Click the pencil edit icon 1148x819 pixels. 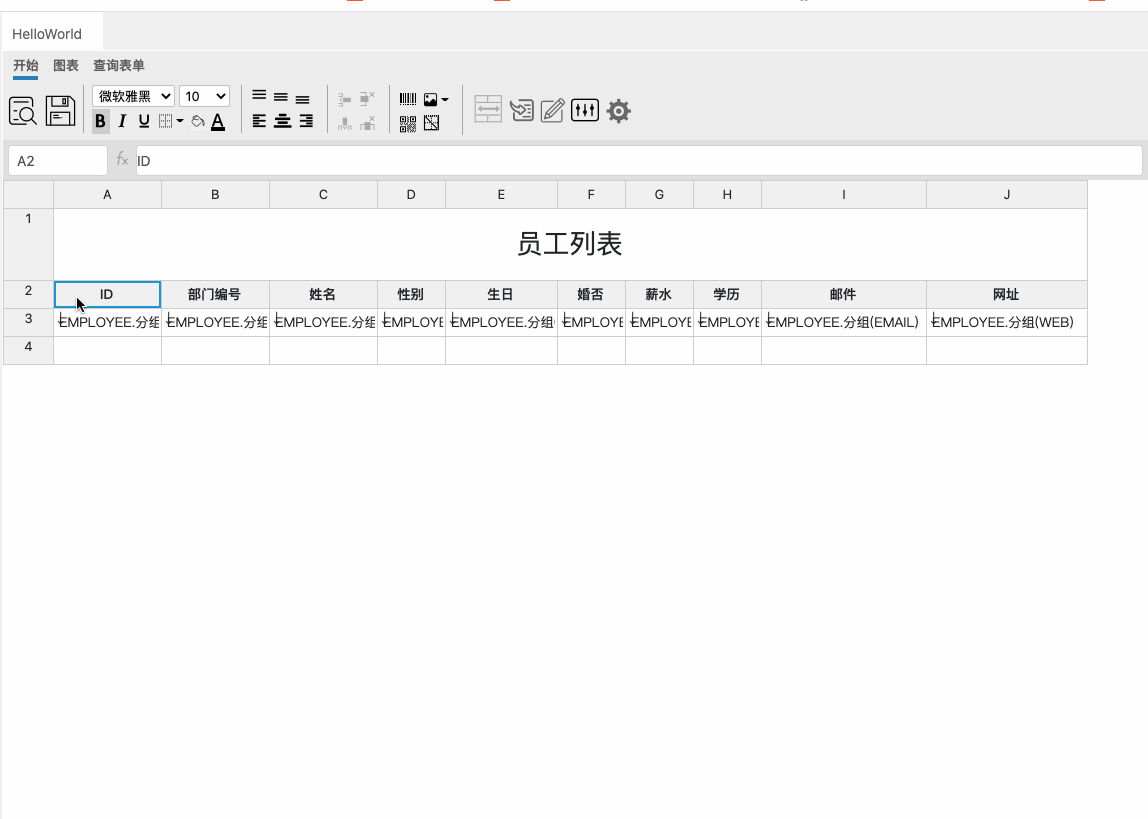(x=552, y=110)
